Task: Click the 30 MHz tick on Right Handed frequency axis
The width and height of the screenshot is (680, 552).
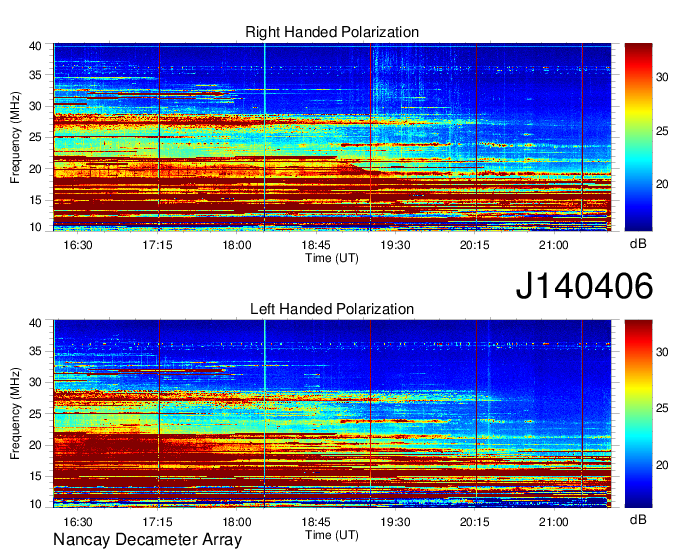Action: coord(35,106)
